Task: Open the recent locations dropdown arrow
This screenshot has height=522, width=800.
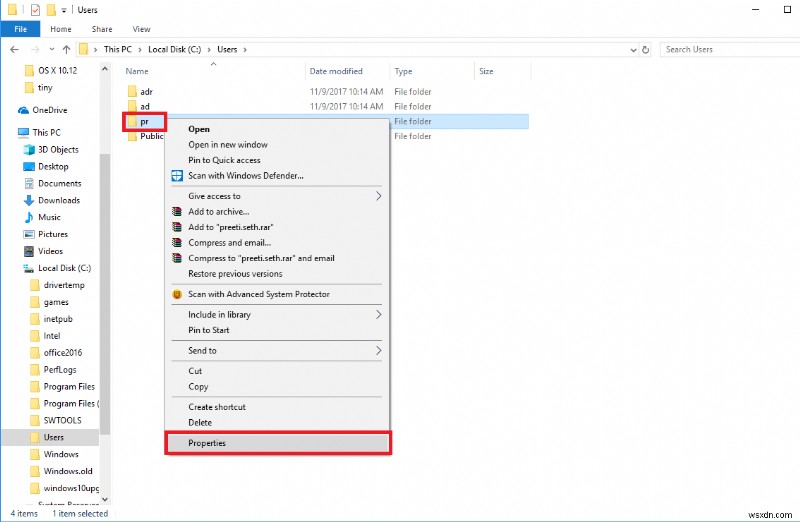Action: point(52,49)
